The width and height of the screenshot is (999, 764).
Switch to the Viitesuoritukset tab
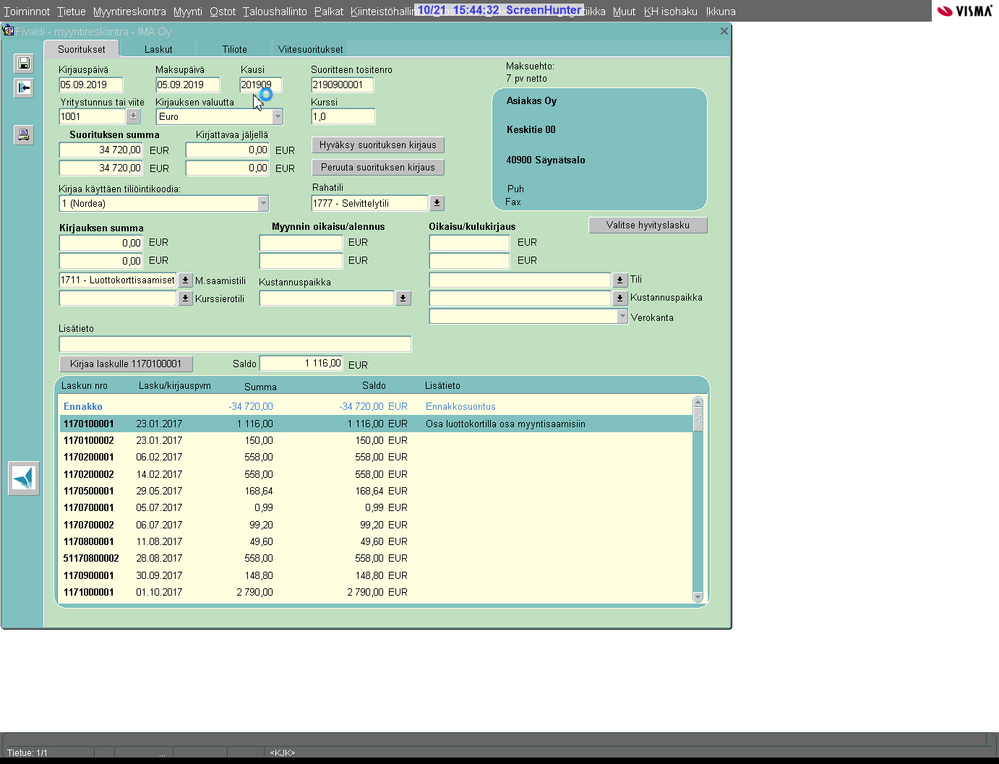tap(310, 49)
